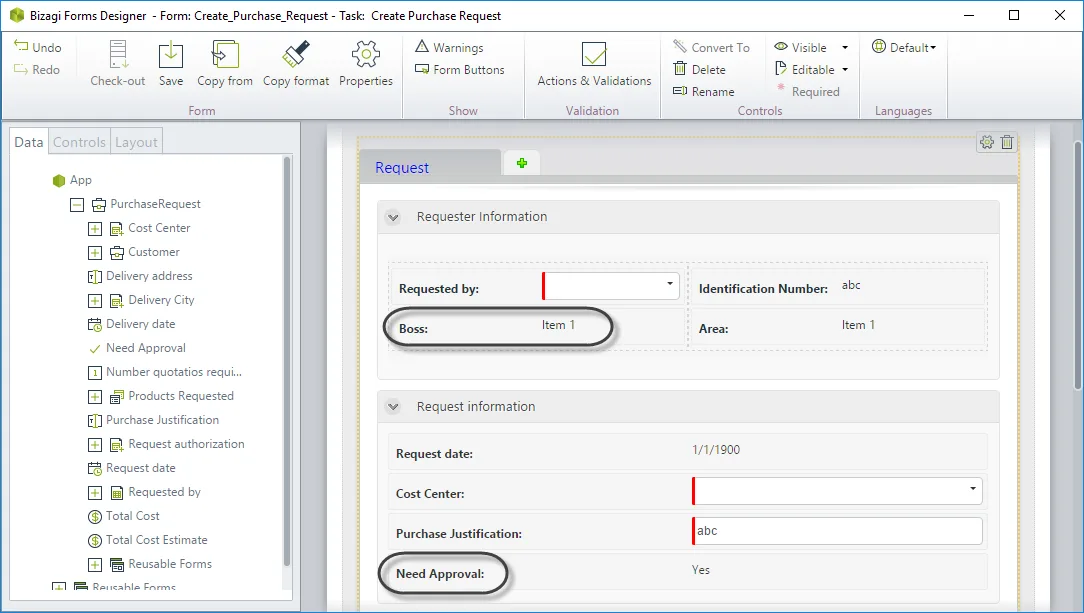This screenshot has height=613, width=1084.
Task: Toggle the Editable option
Action: click(x=805, y=69)
